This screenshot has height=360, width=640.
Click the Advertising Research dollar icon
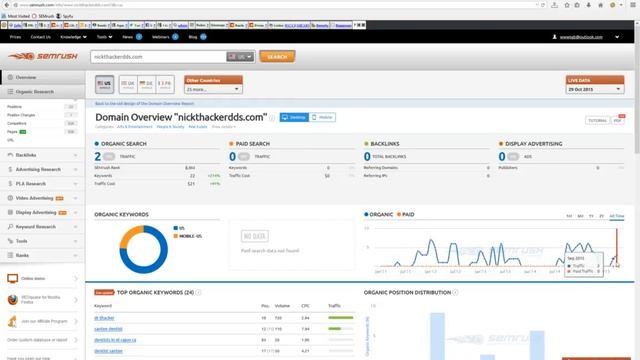(x=10, y=169)
